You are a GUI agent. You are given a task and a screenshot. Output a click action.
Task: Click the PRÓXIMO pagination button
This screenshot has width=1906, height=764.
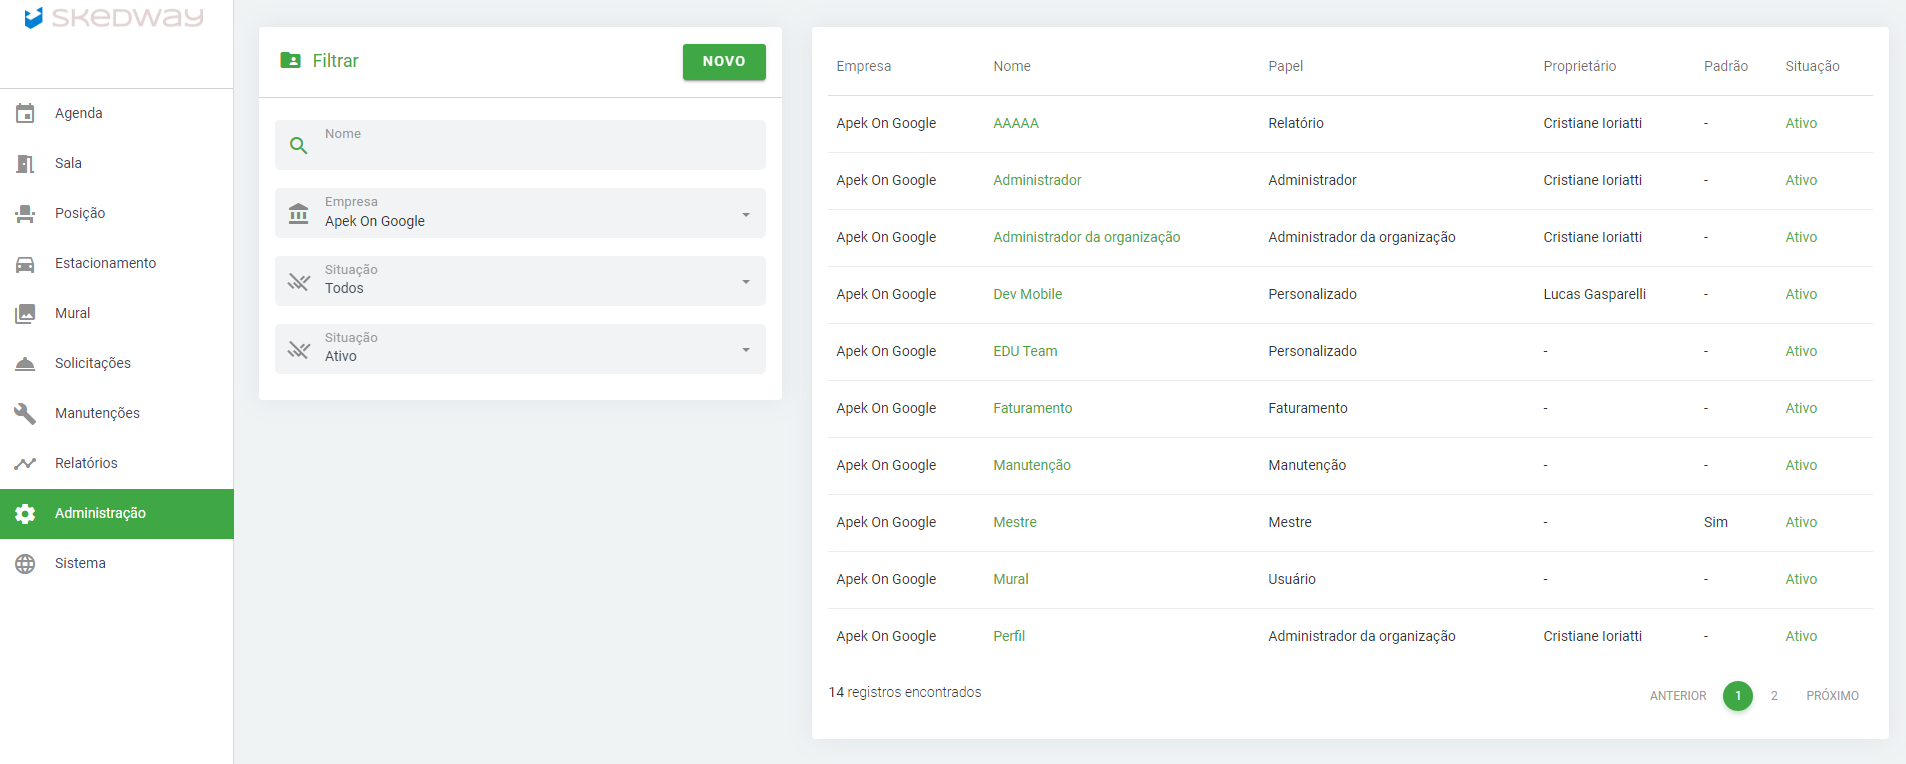(1832, 696)
